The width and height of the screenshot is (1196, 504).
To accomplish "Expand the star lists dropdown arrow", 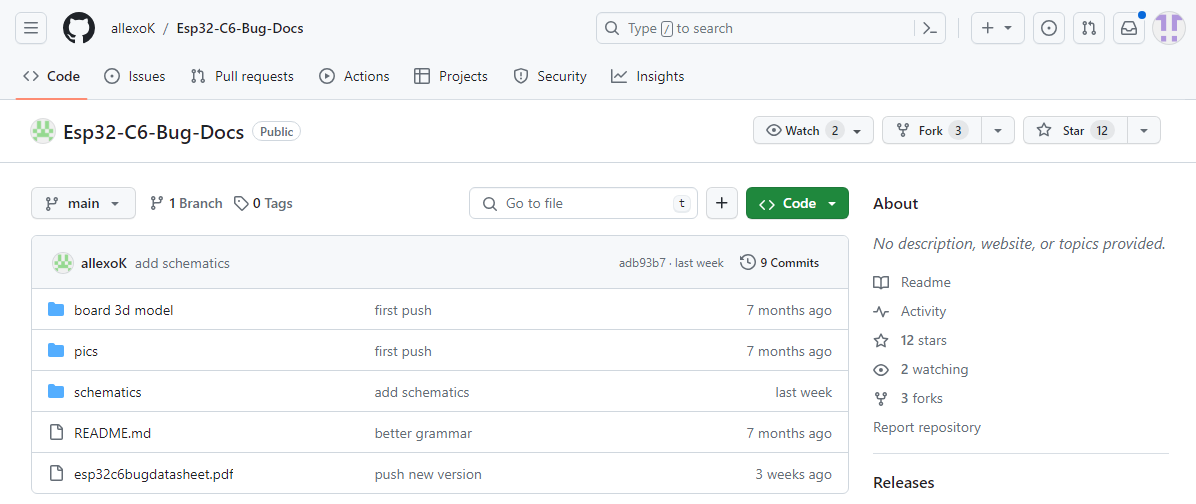I will 1144,131.
